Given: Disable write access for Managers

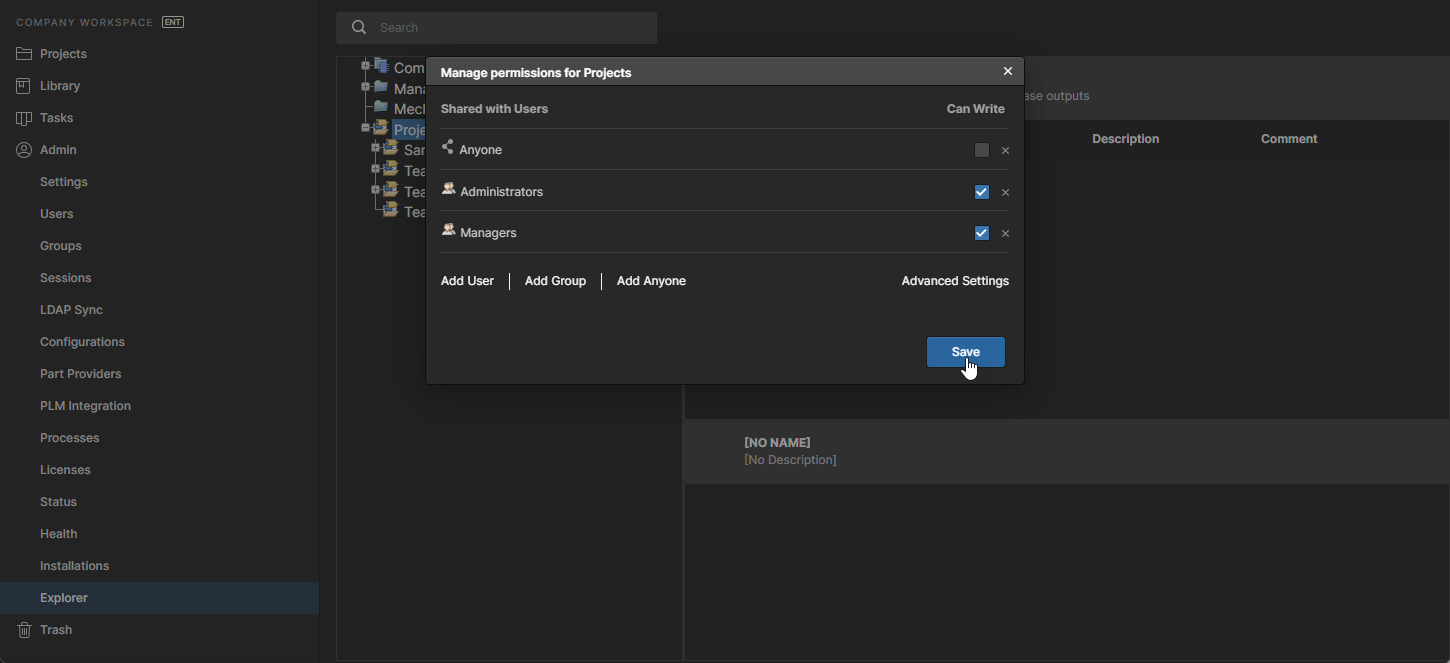Looking at the screenshot, I should pos(982,233).
